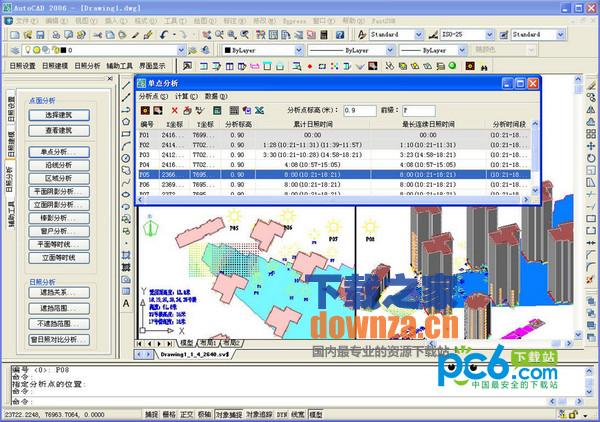
Task: Click the first icon in 单点分析 toolbar
Action: [x=145, y=110]
